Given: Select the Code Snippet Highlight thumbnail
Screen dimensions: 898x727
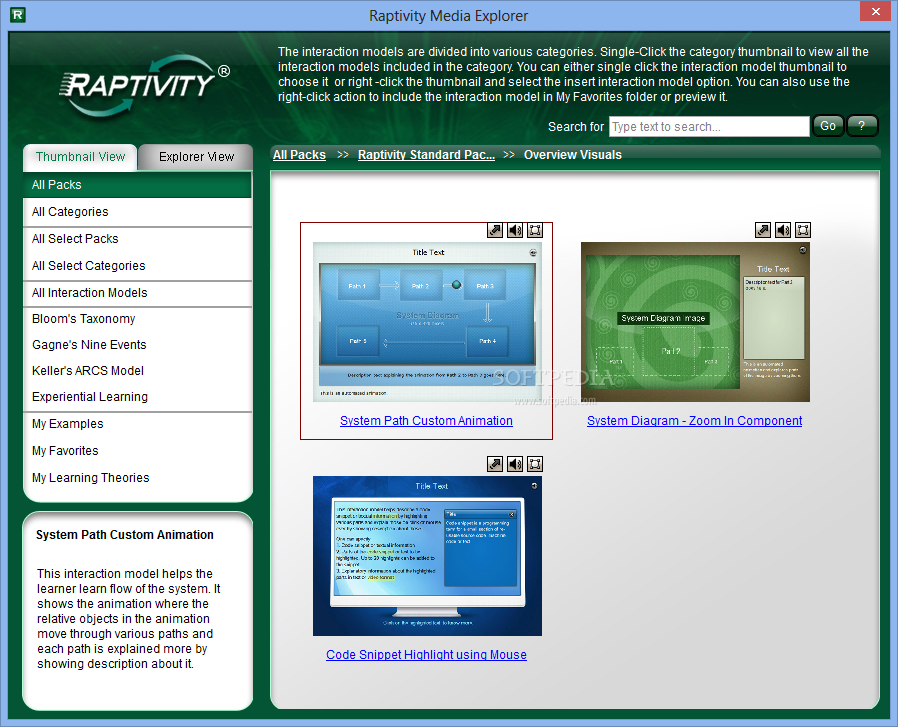Looking at the screenshot, I should pos(427,556).
